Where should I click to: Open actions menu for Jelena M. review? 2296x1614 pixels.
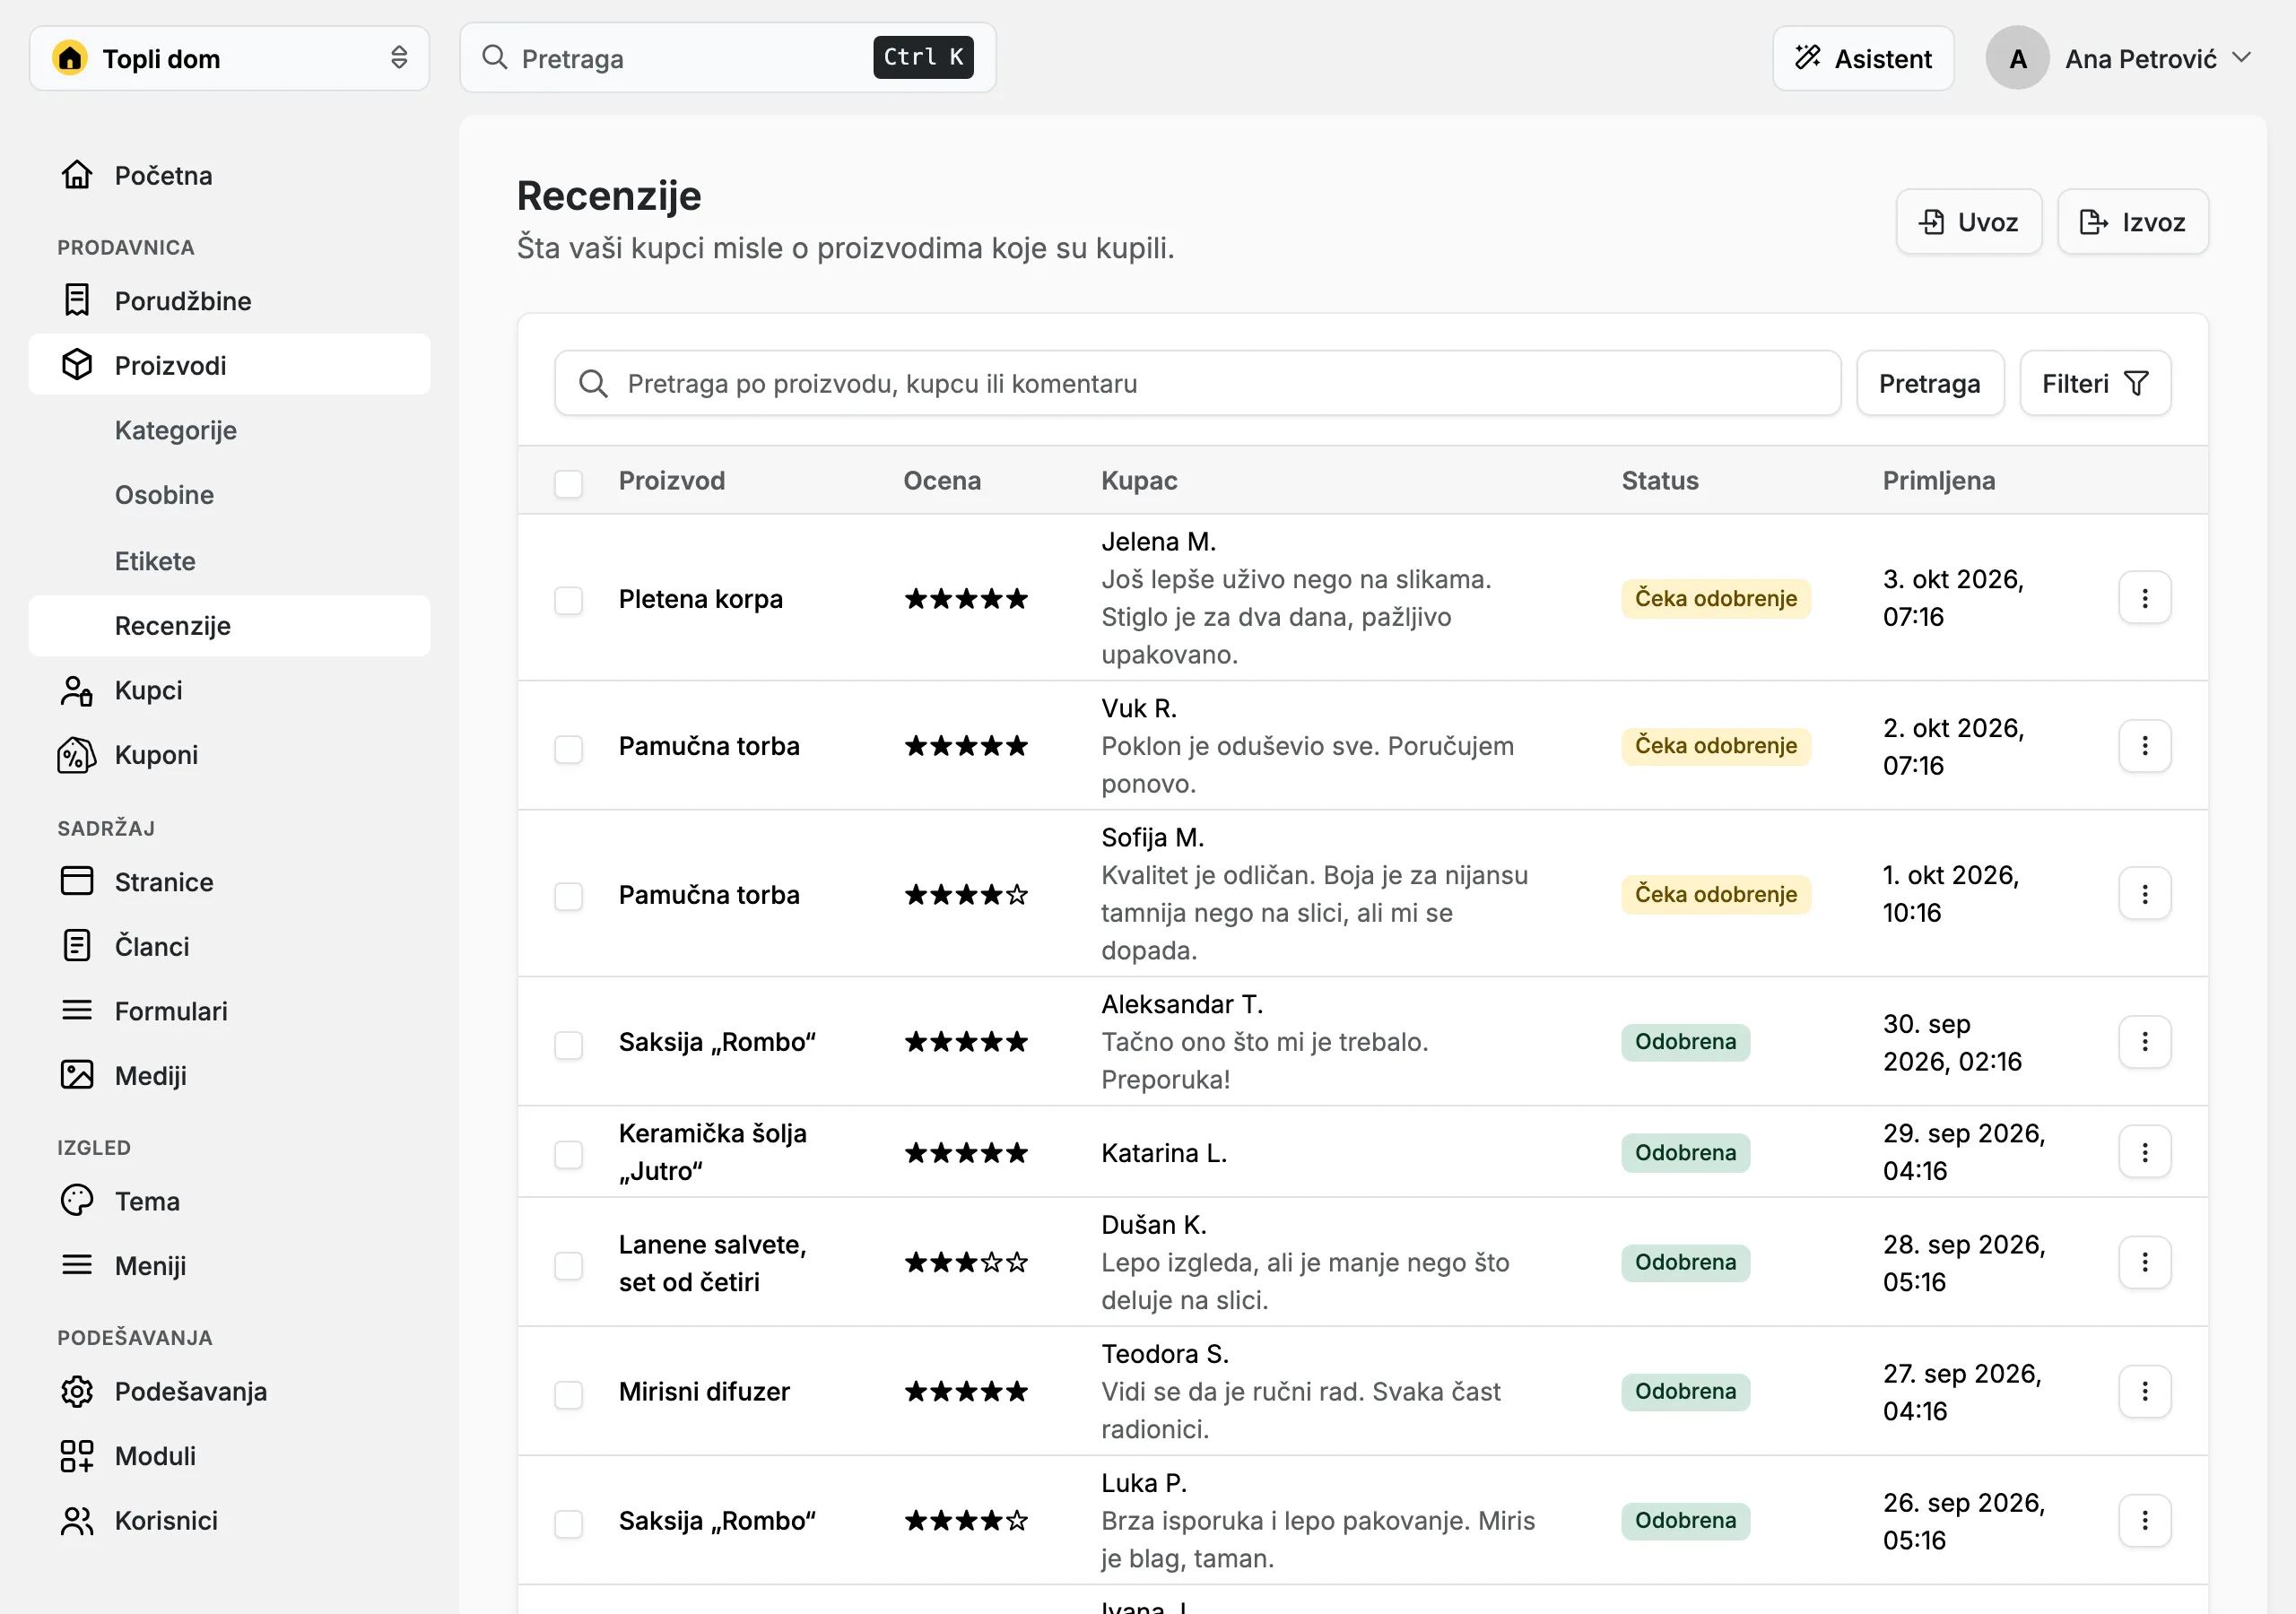tap(2145, 598)
